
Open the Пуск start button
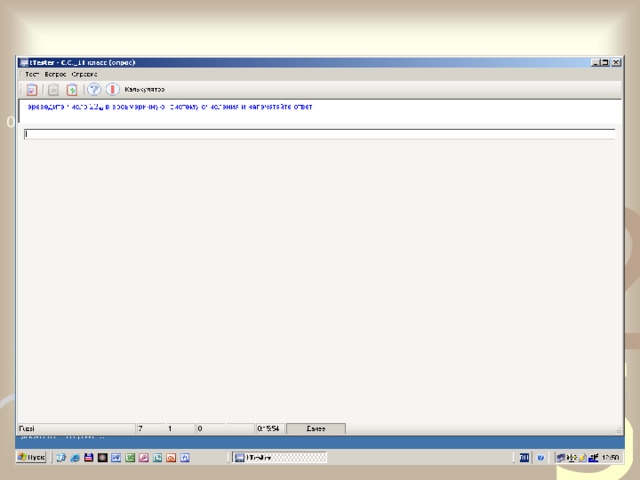click(31, 457)
